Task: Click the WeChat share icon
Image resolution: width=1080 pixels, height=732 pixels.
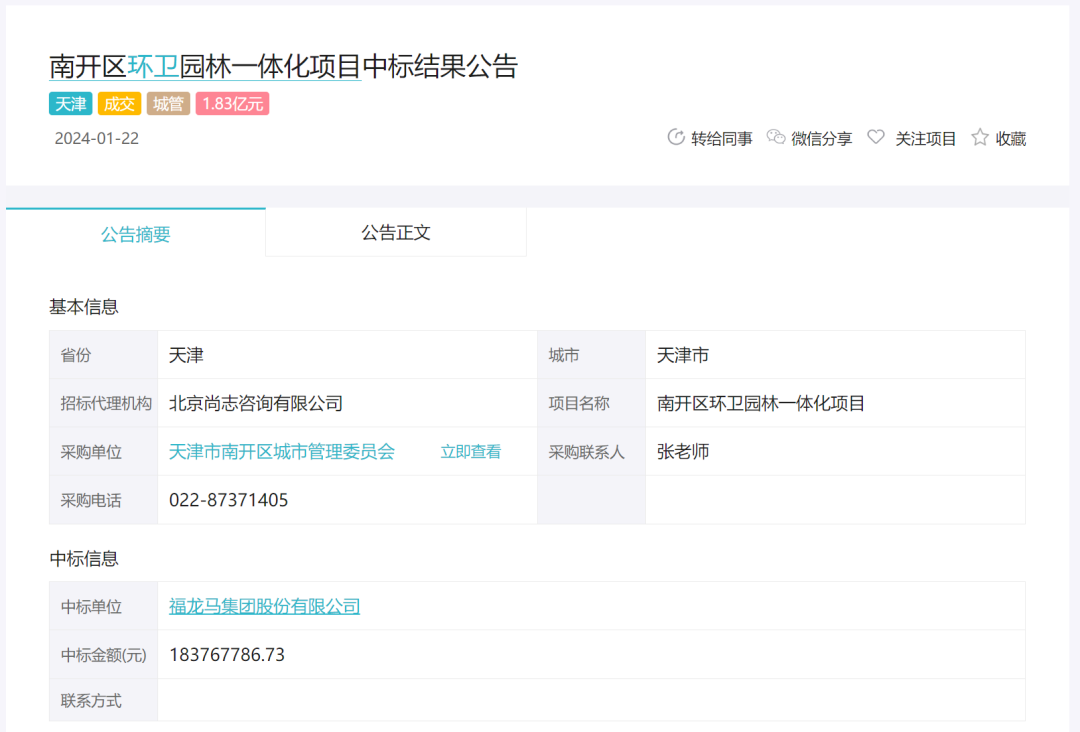Action: [x=776, y=137]
